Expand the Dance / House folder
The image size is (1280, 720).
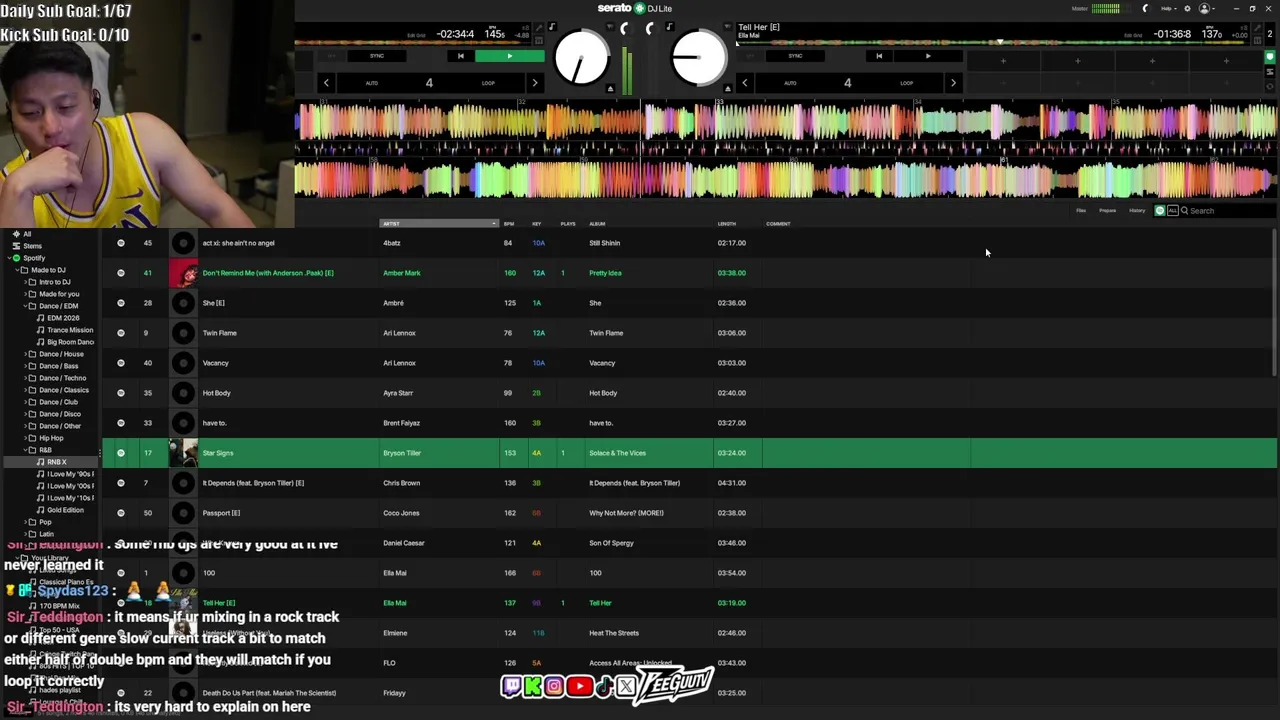24,354
